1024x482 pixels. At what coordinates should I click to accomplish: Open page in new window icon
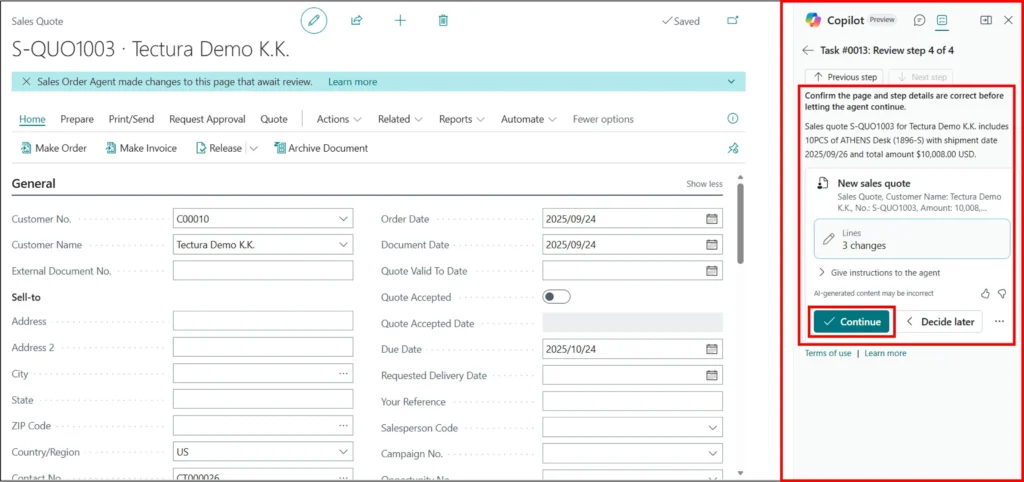coord(732,20)
